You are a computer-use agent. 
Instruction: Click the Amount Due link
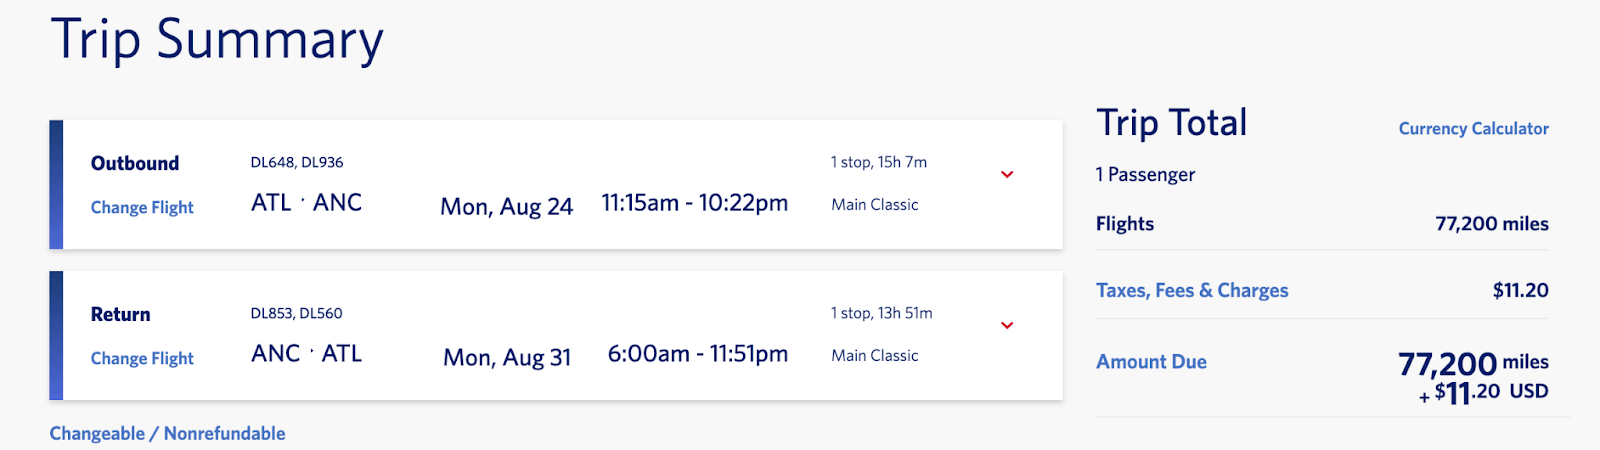point(1151,362)
